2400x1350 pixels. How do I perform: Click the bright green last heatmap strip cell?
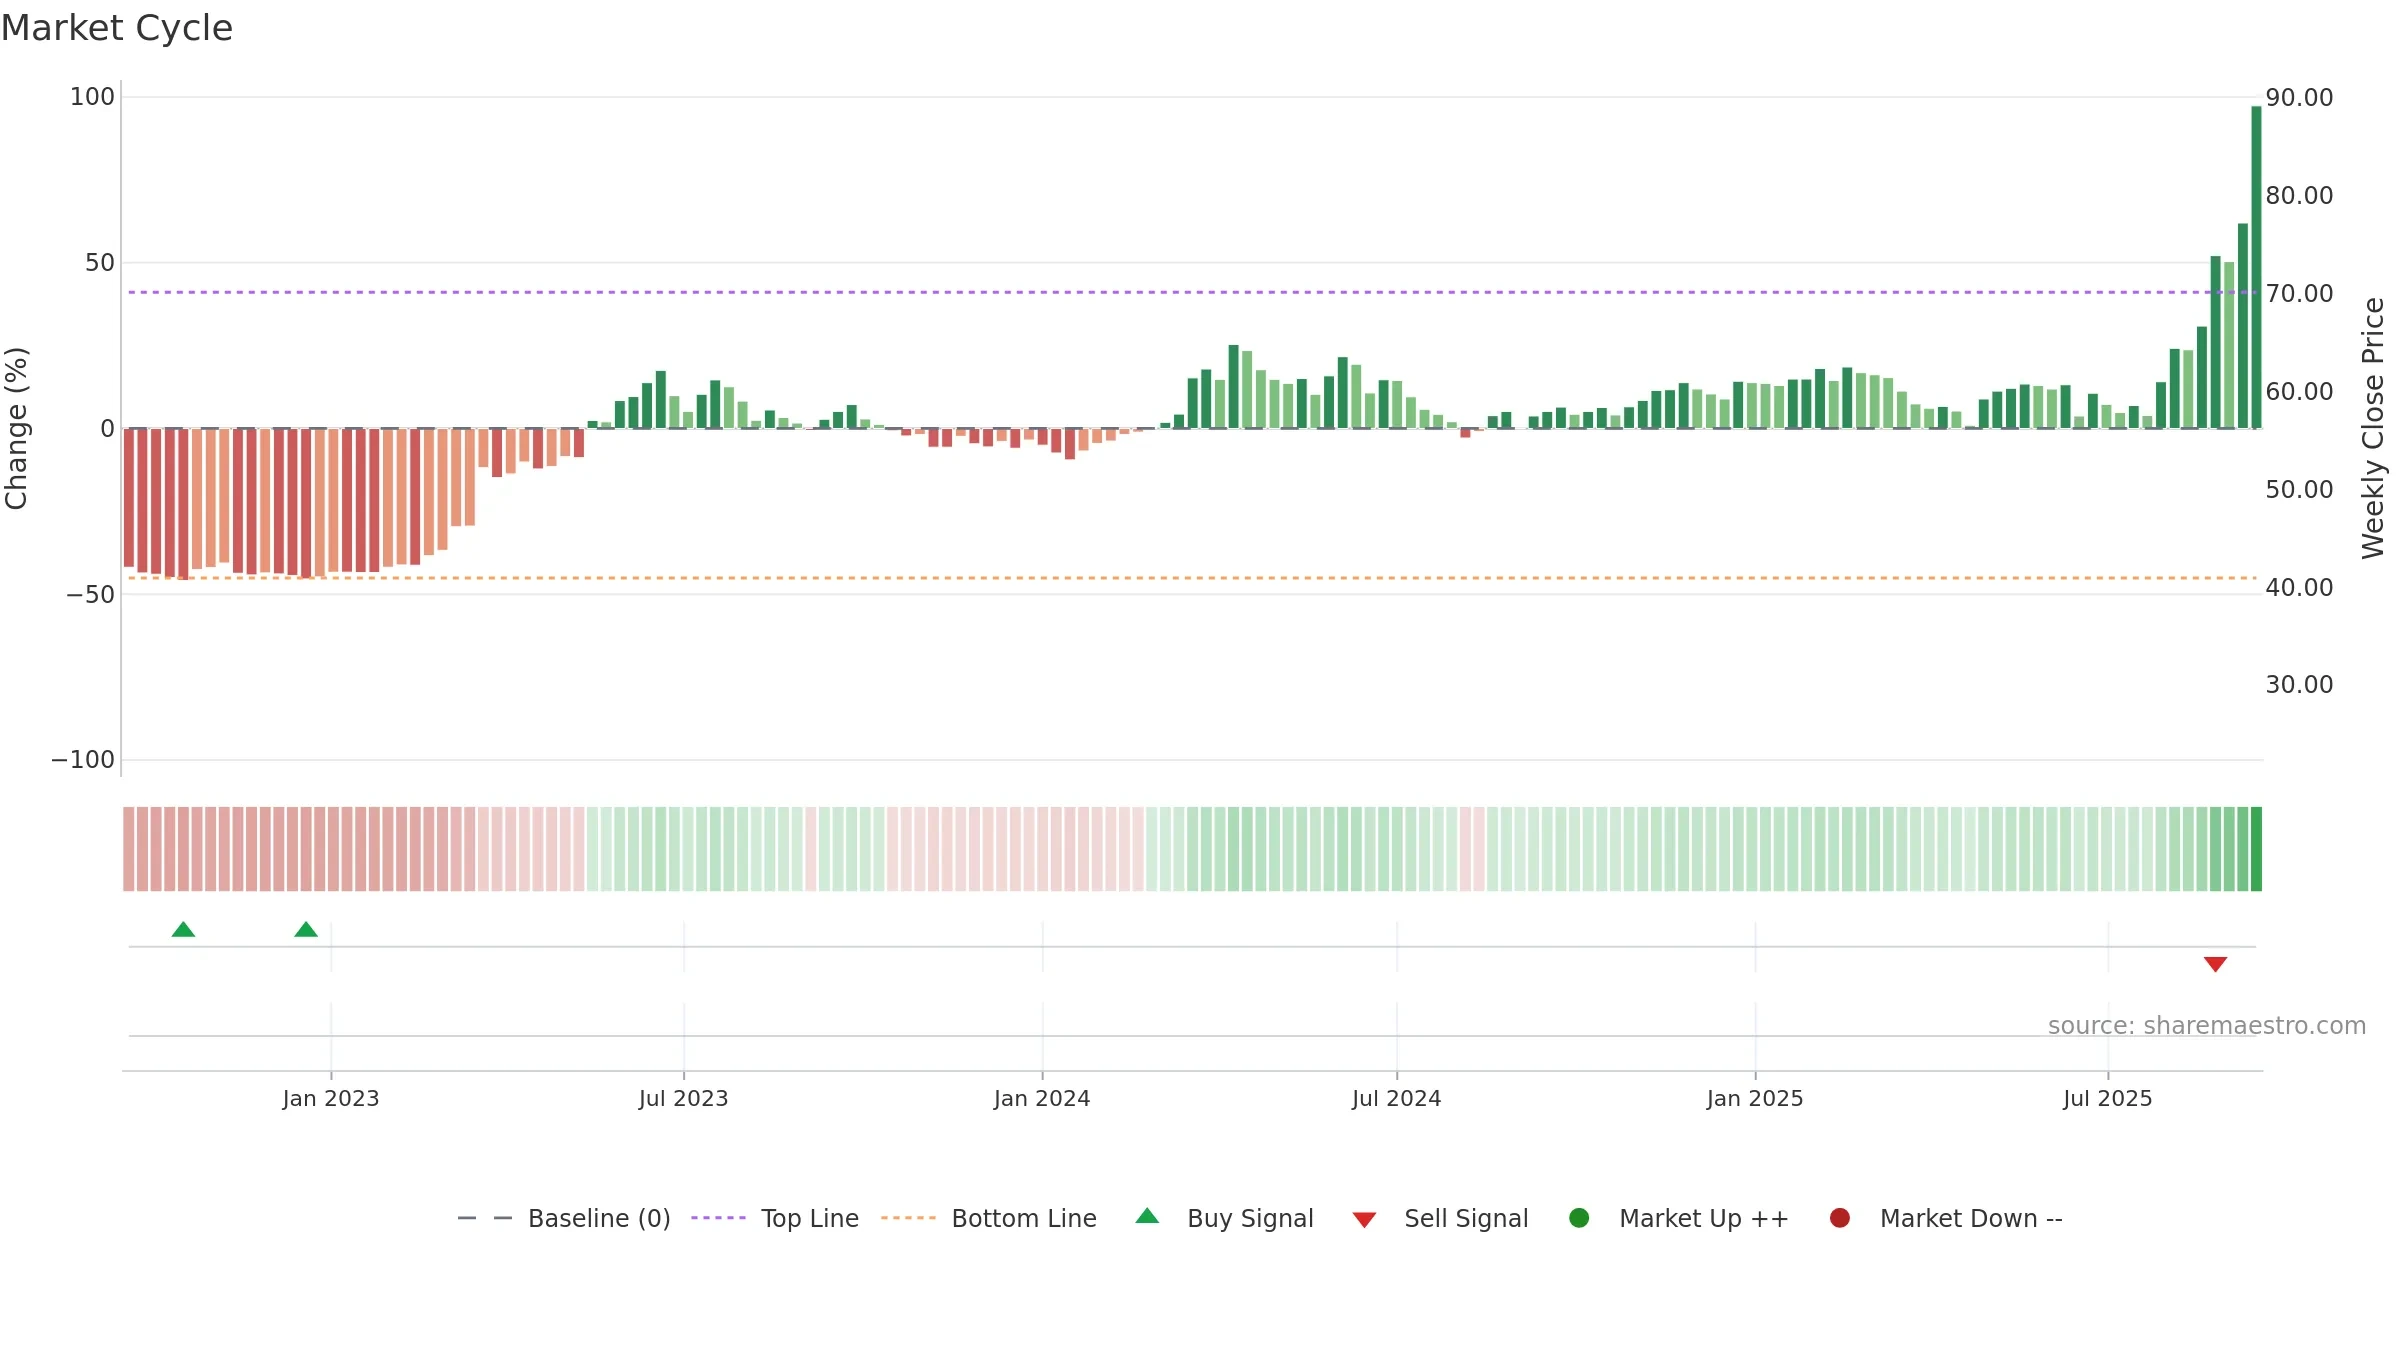pos(2256,849)
